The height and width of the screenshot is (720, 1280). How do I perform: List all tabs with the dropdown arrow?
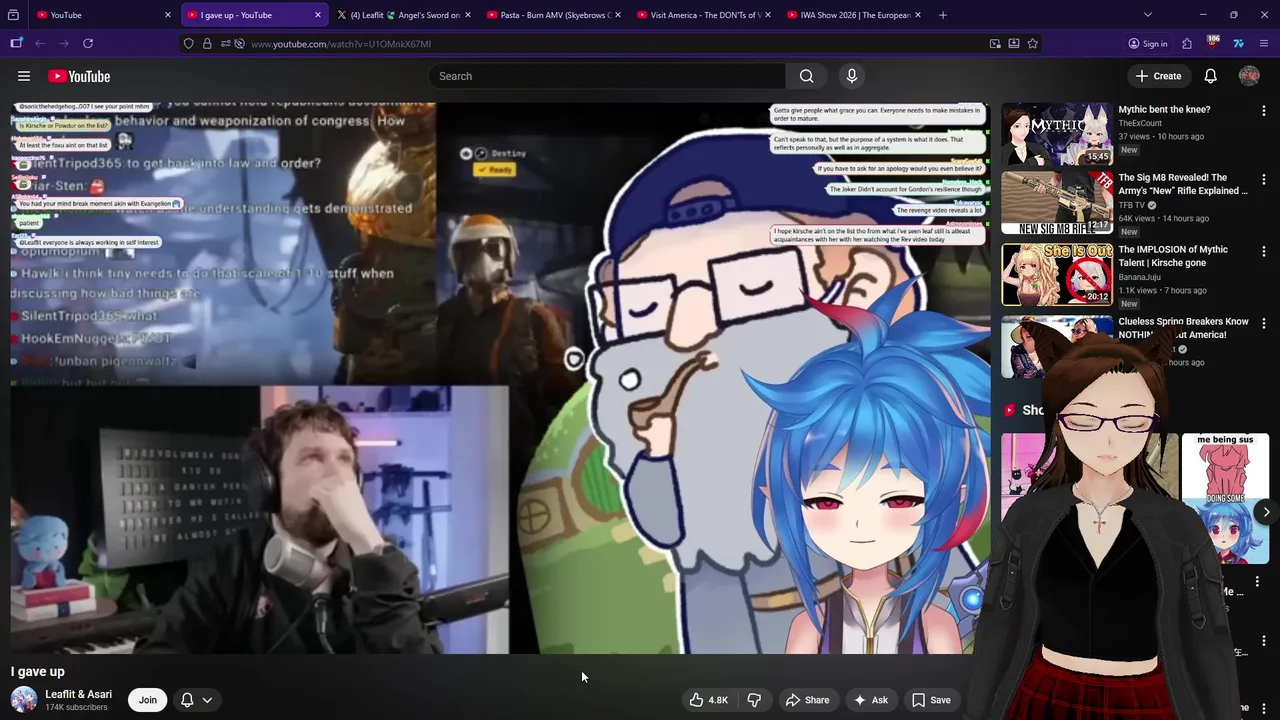pyautogui.click(x=1147, y=15)
